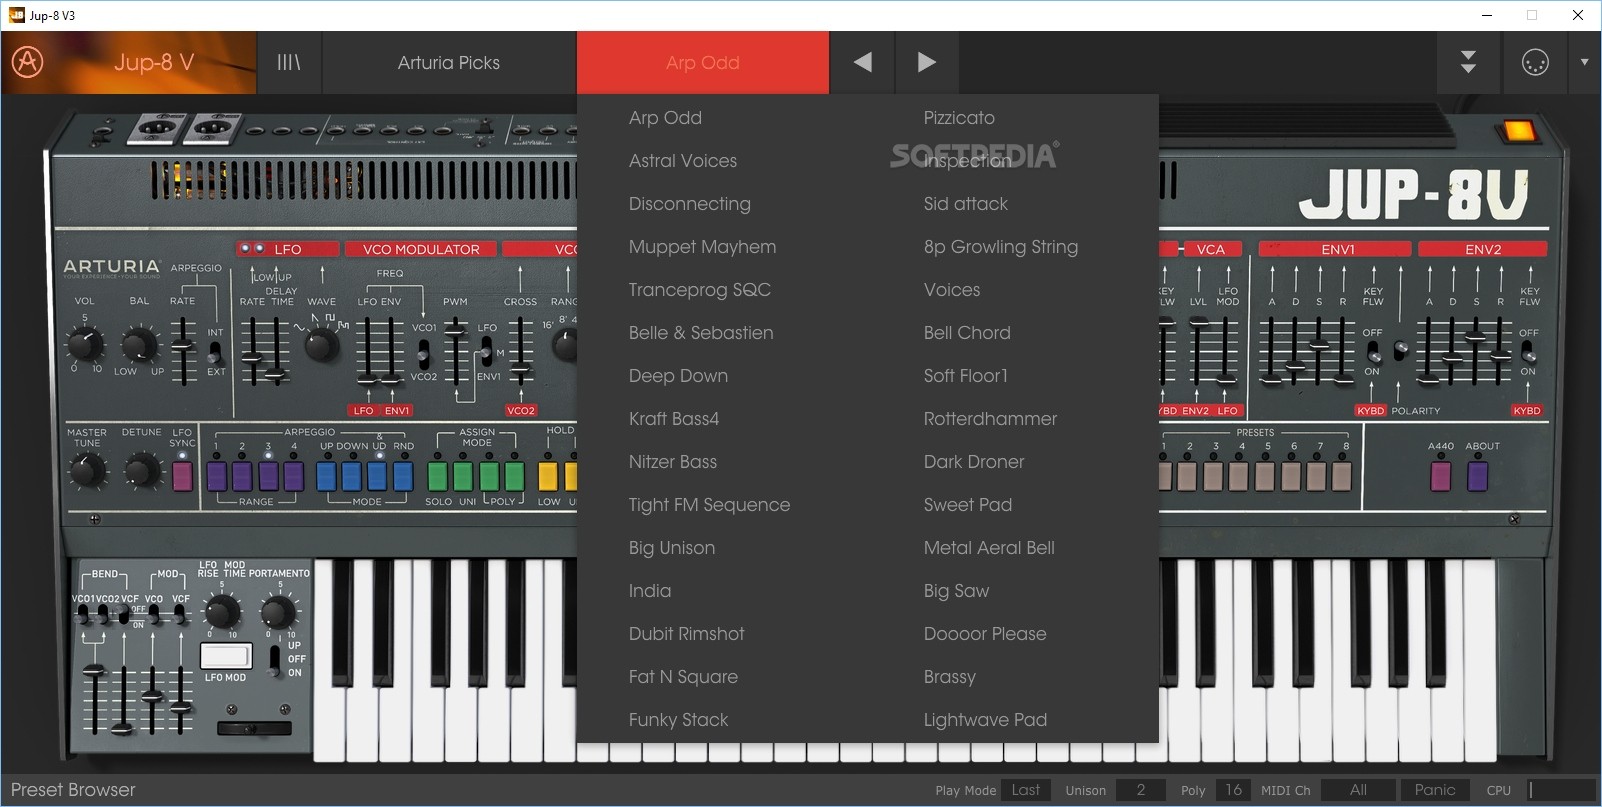Select the Rotterdhammer preset
Screen dimensions: 1602x807
[990, 418]
